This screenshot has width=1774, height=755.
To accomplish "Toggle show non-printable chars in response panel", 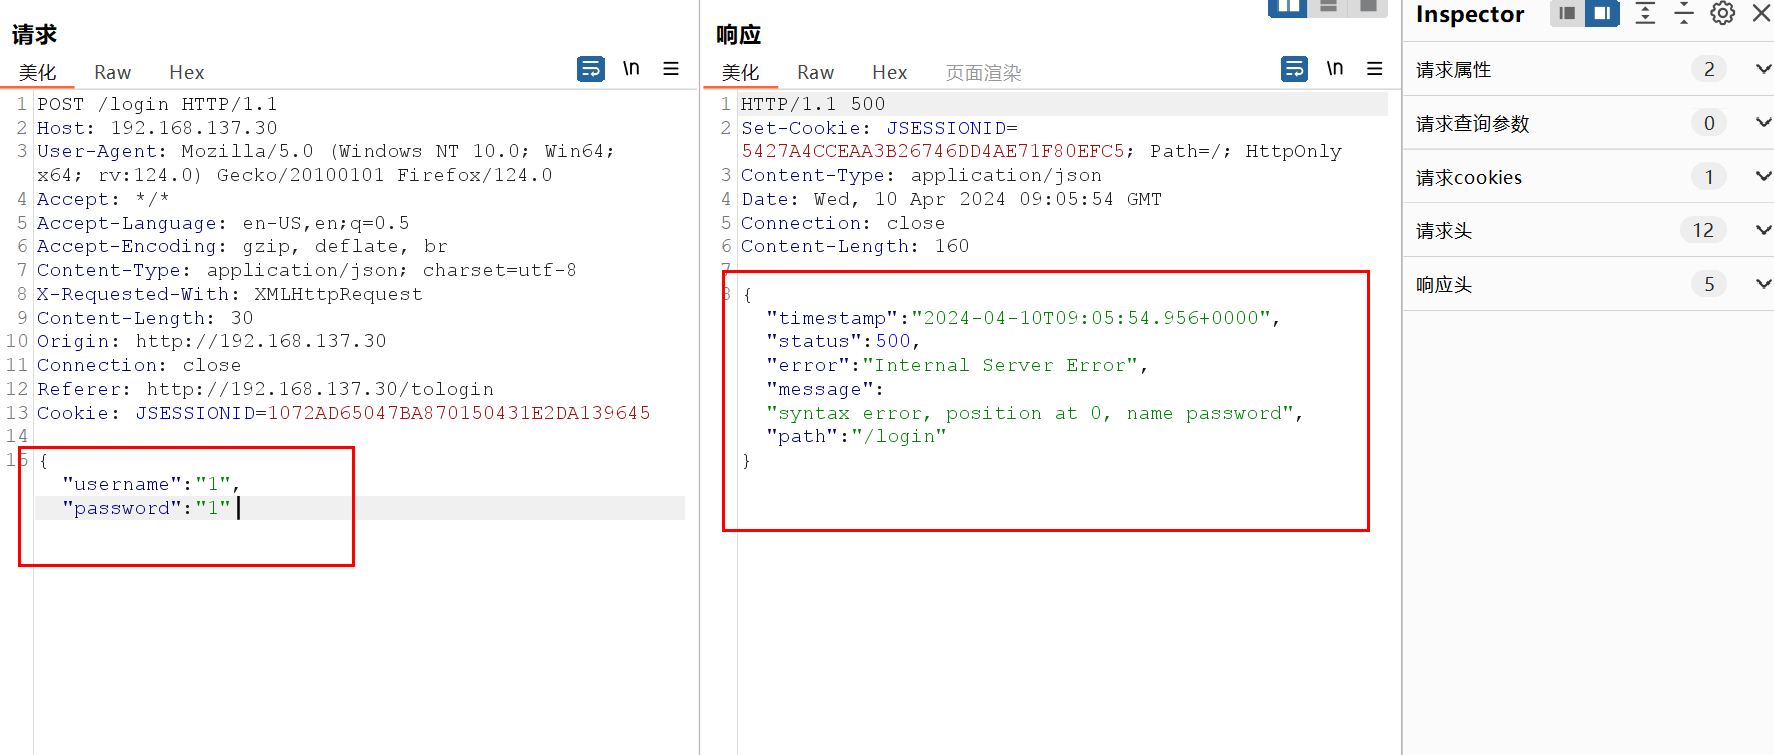I will coord(1335,68).
